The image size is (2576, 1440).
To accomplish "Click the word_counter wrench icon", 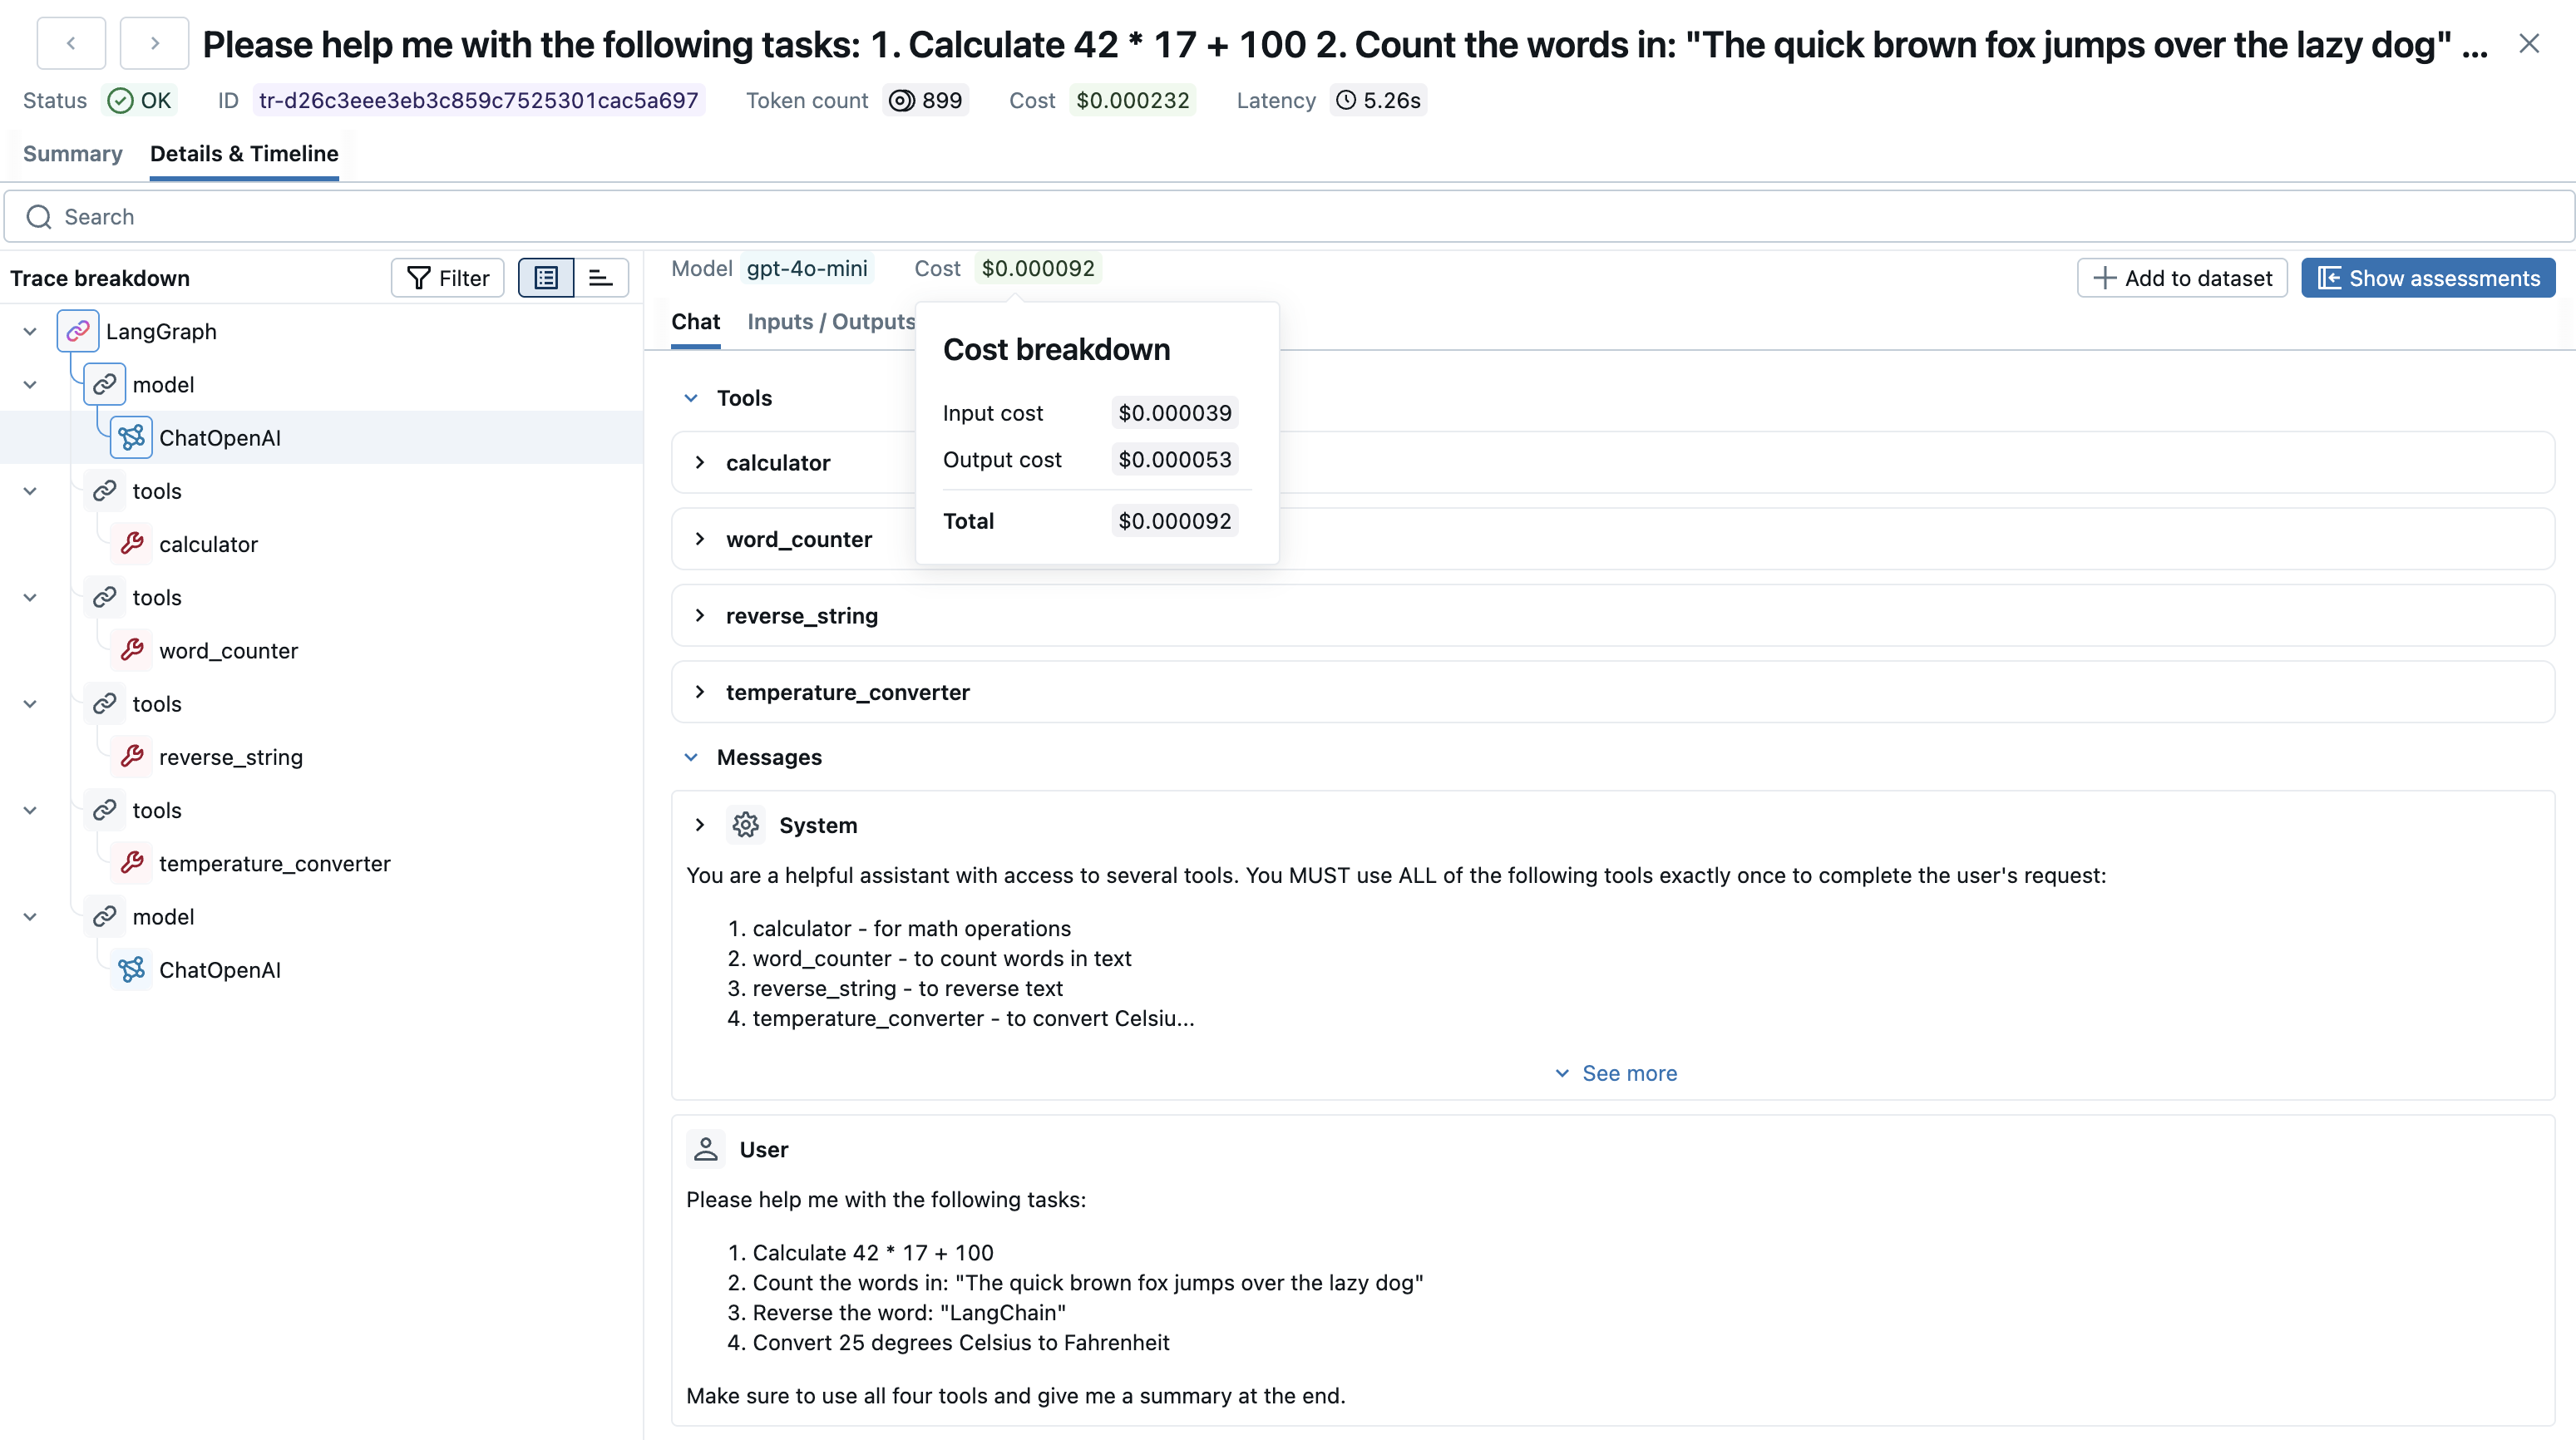I will click(131, 651).
